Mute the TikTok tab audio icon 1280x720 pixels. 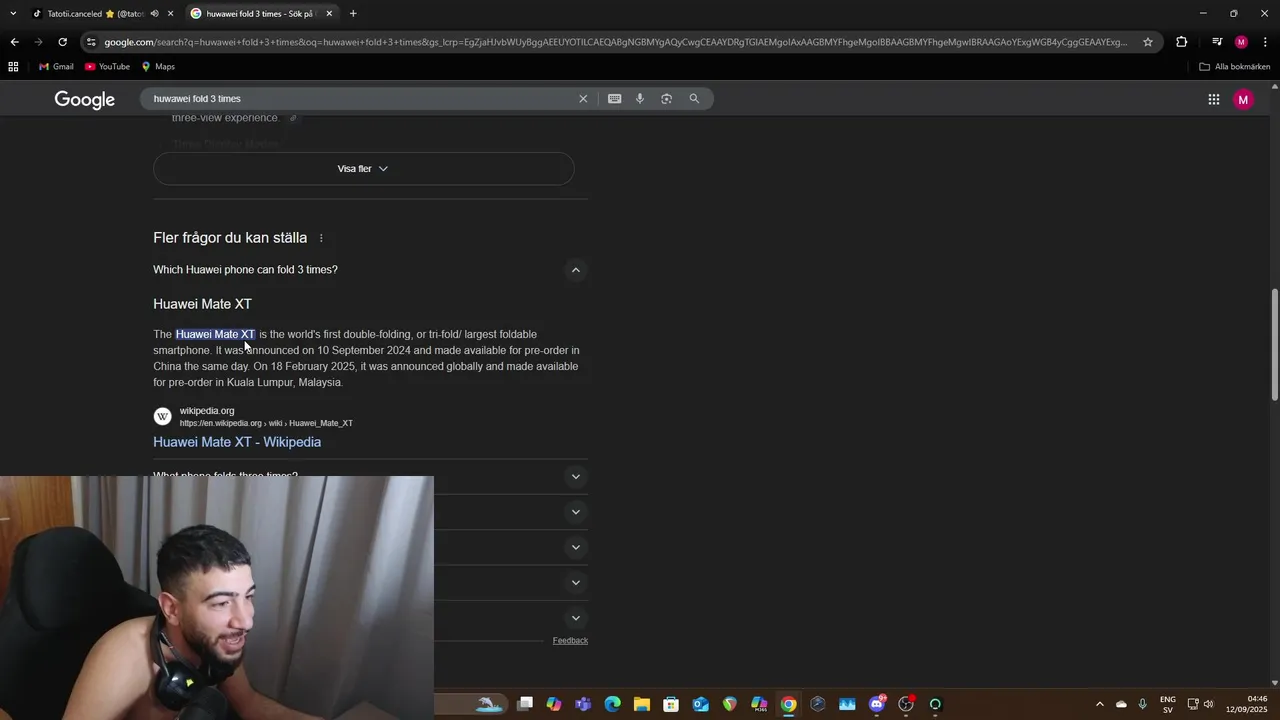154,14
